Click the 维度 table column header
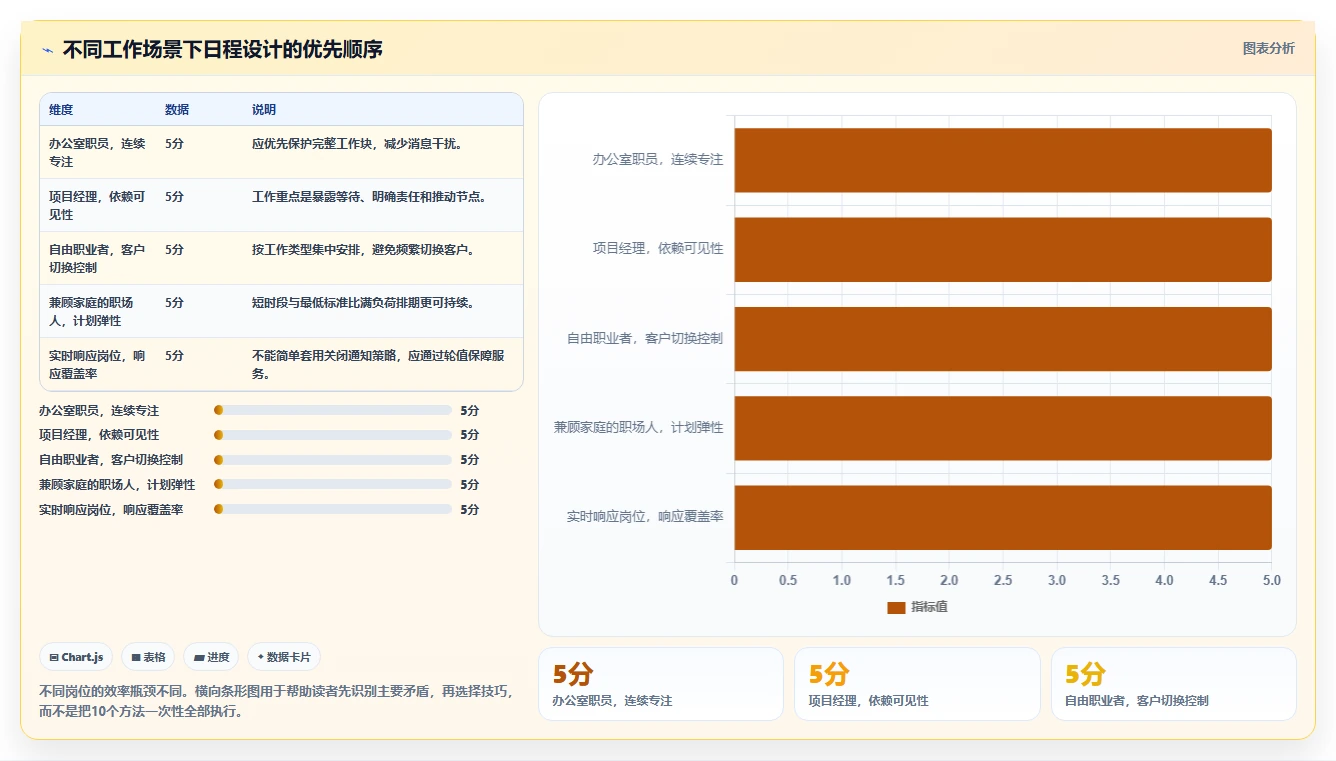Image resolution: width=1336 pixels, height=761 pixels. click(61, 109)
